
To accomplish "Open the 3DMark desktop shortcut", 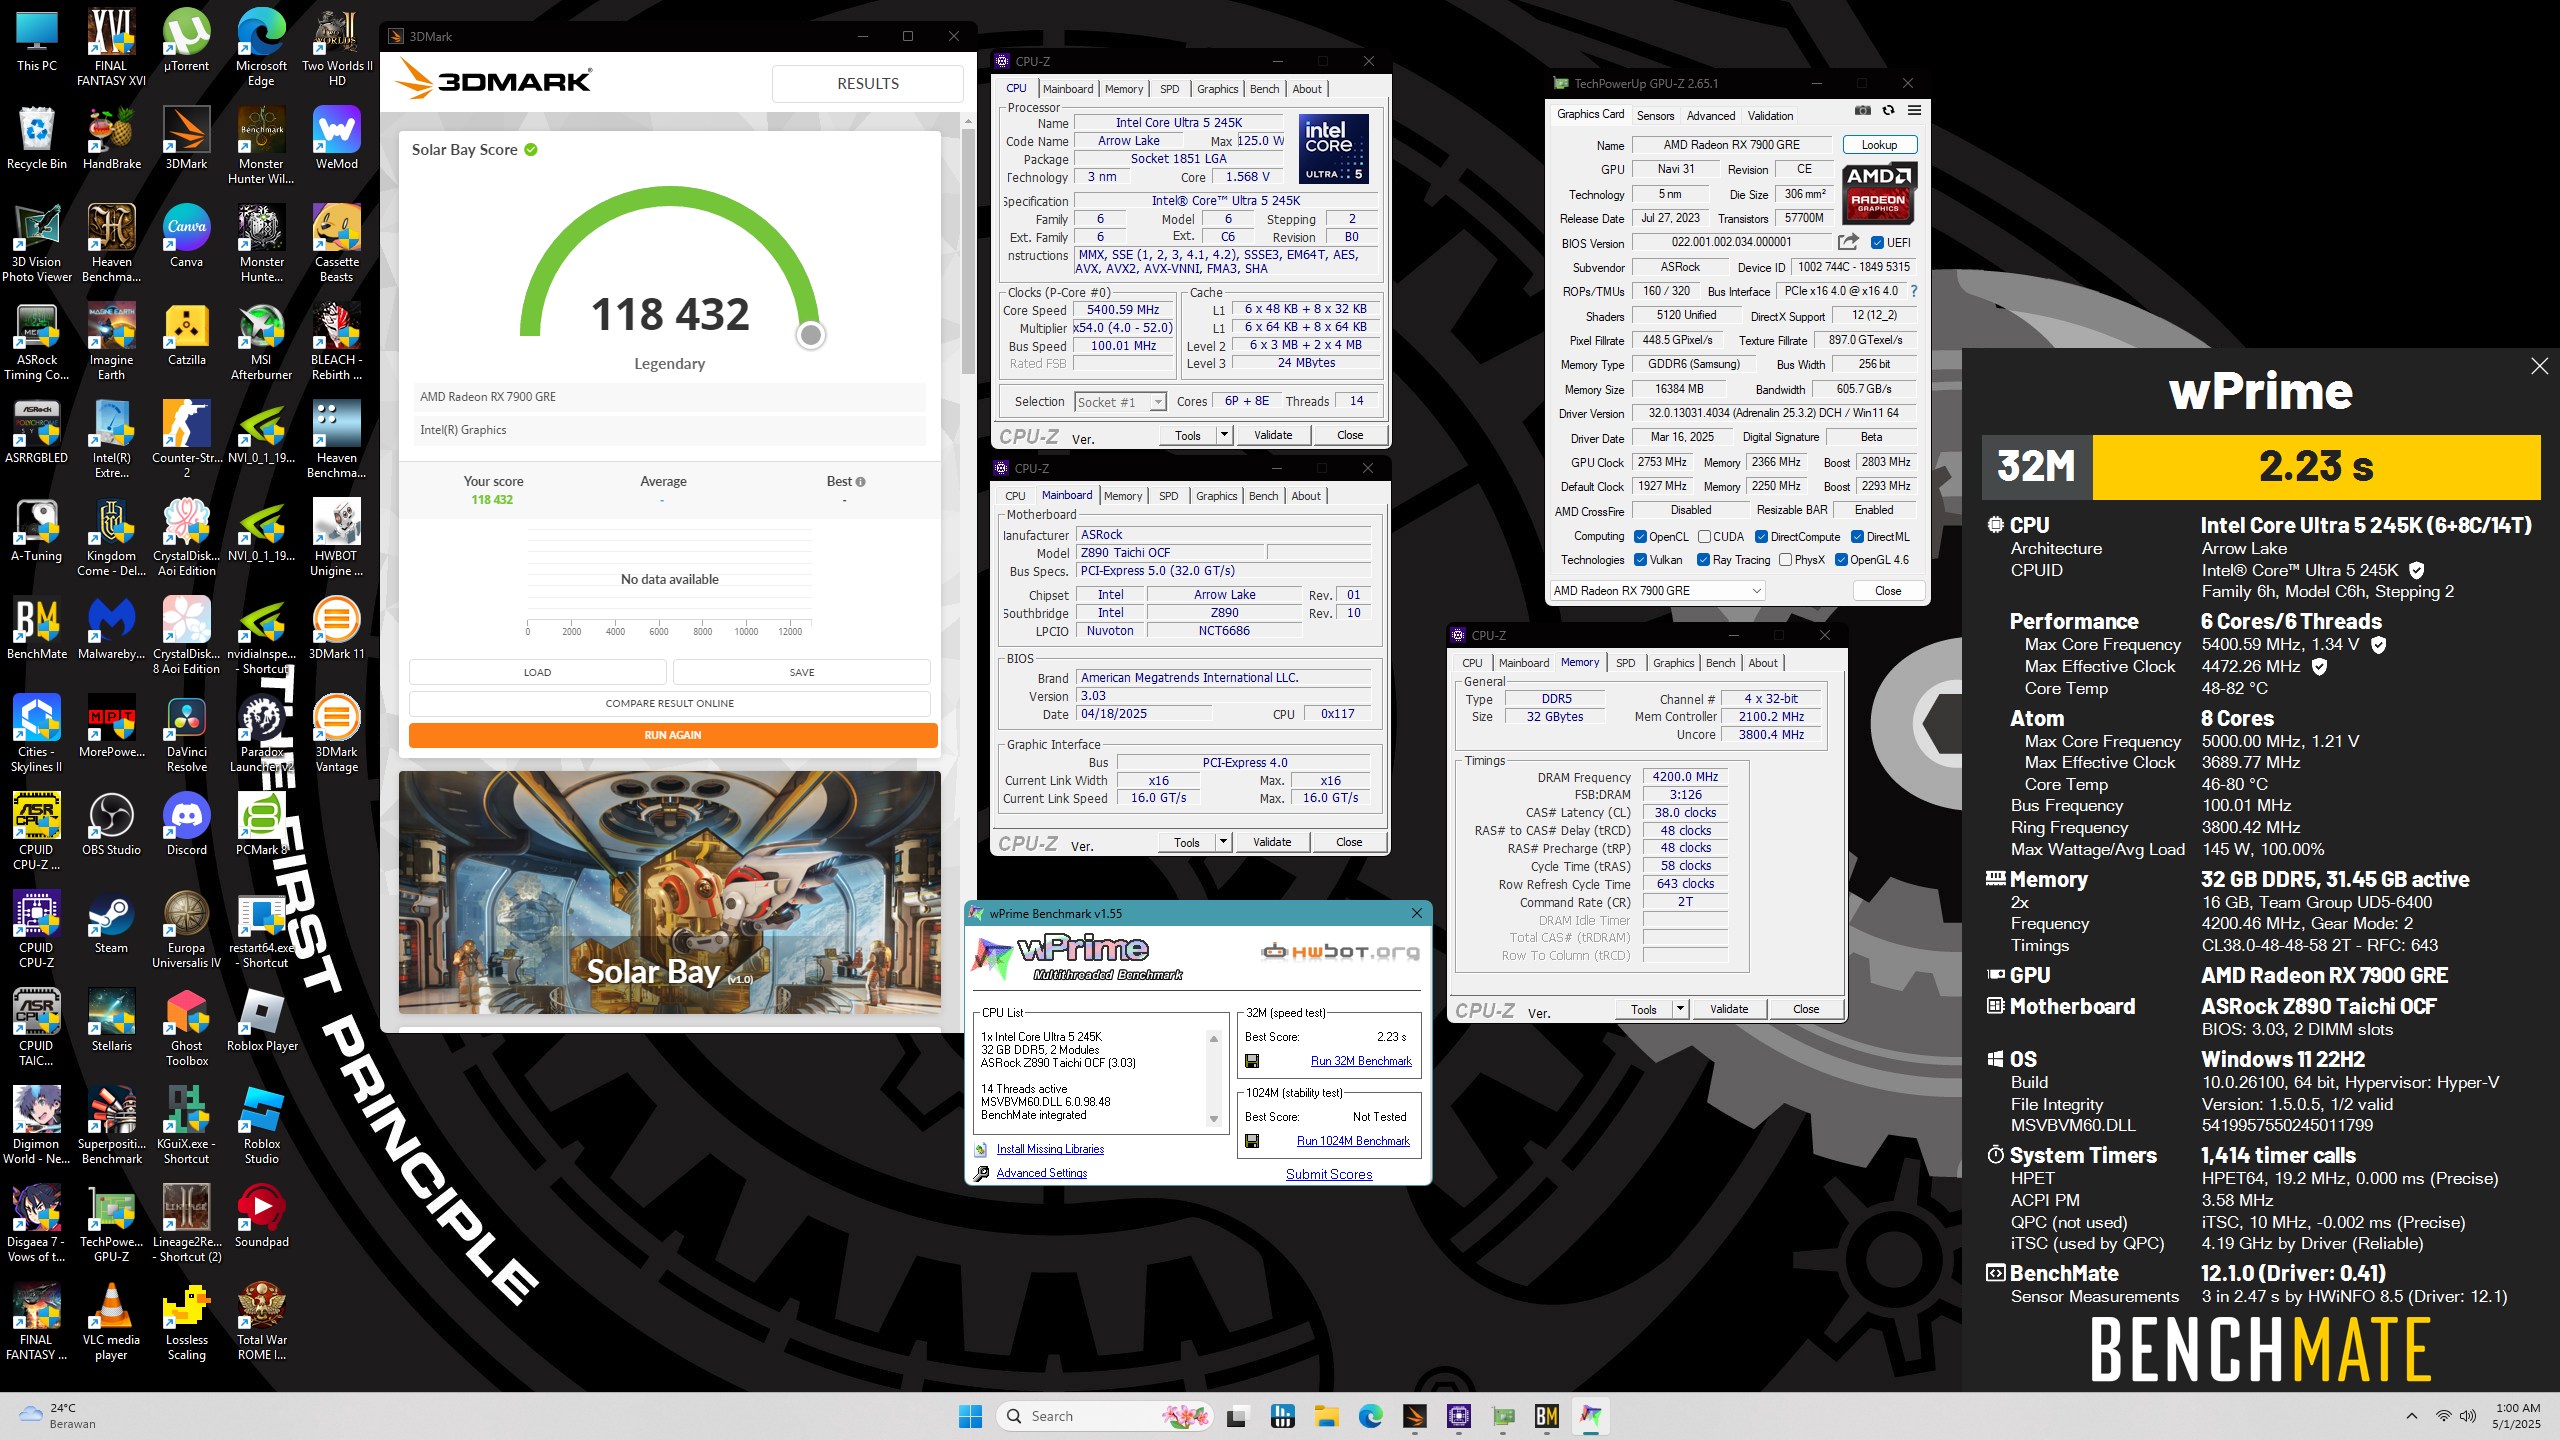I will point(186,139).
